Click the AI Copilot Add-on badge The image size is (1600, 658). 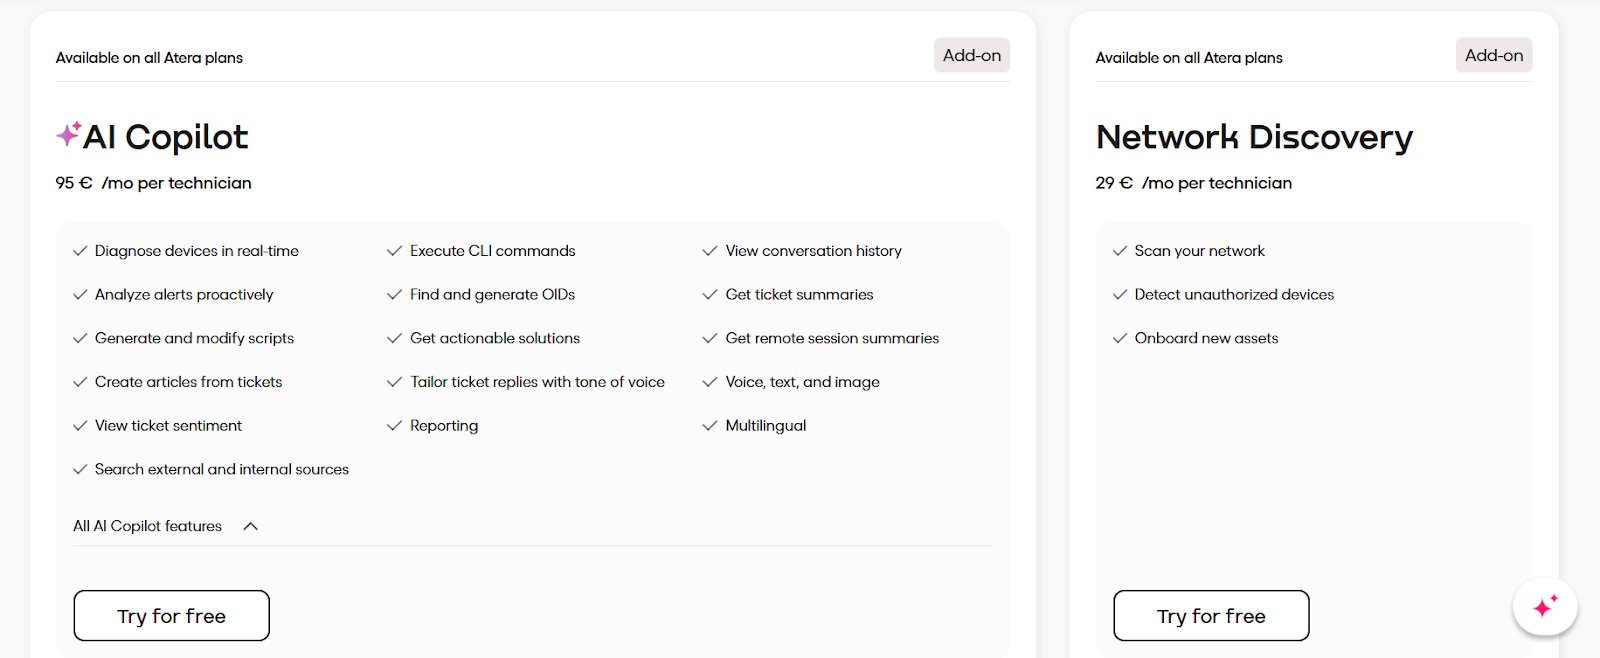pos(972,55)
